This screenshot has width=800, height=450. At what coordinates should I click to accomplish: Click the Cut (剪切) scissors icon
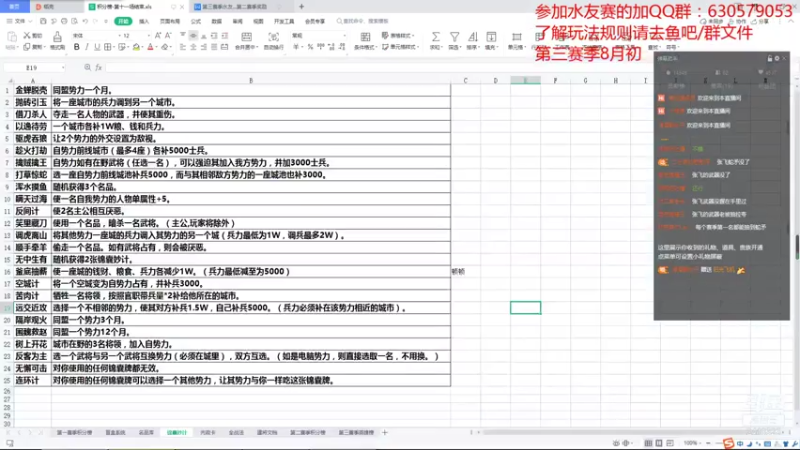(x=27, y=35)
